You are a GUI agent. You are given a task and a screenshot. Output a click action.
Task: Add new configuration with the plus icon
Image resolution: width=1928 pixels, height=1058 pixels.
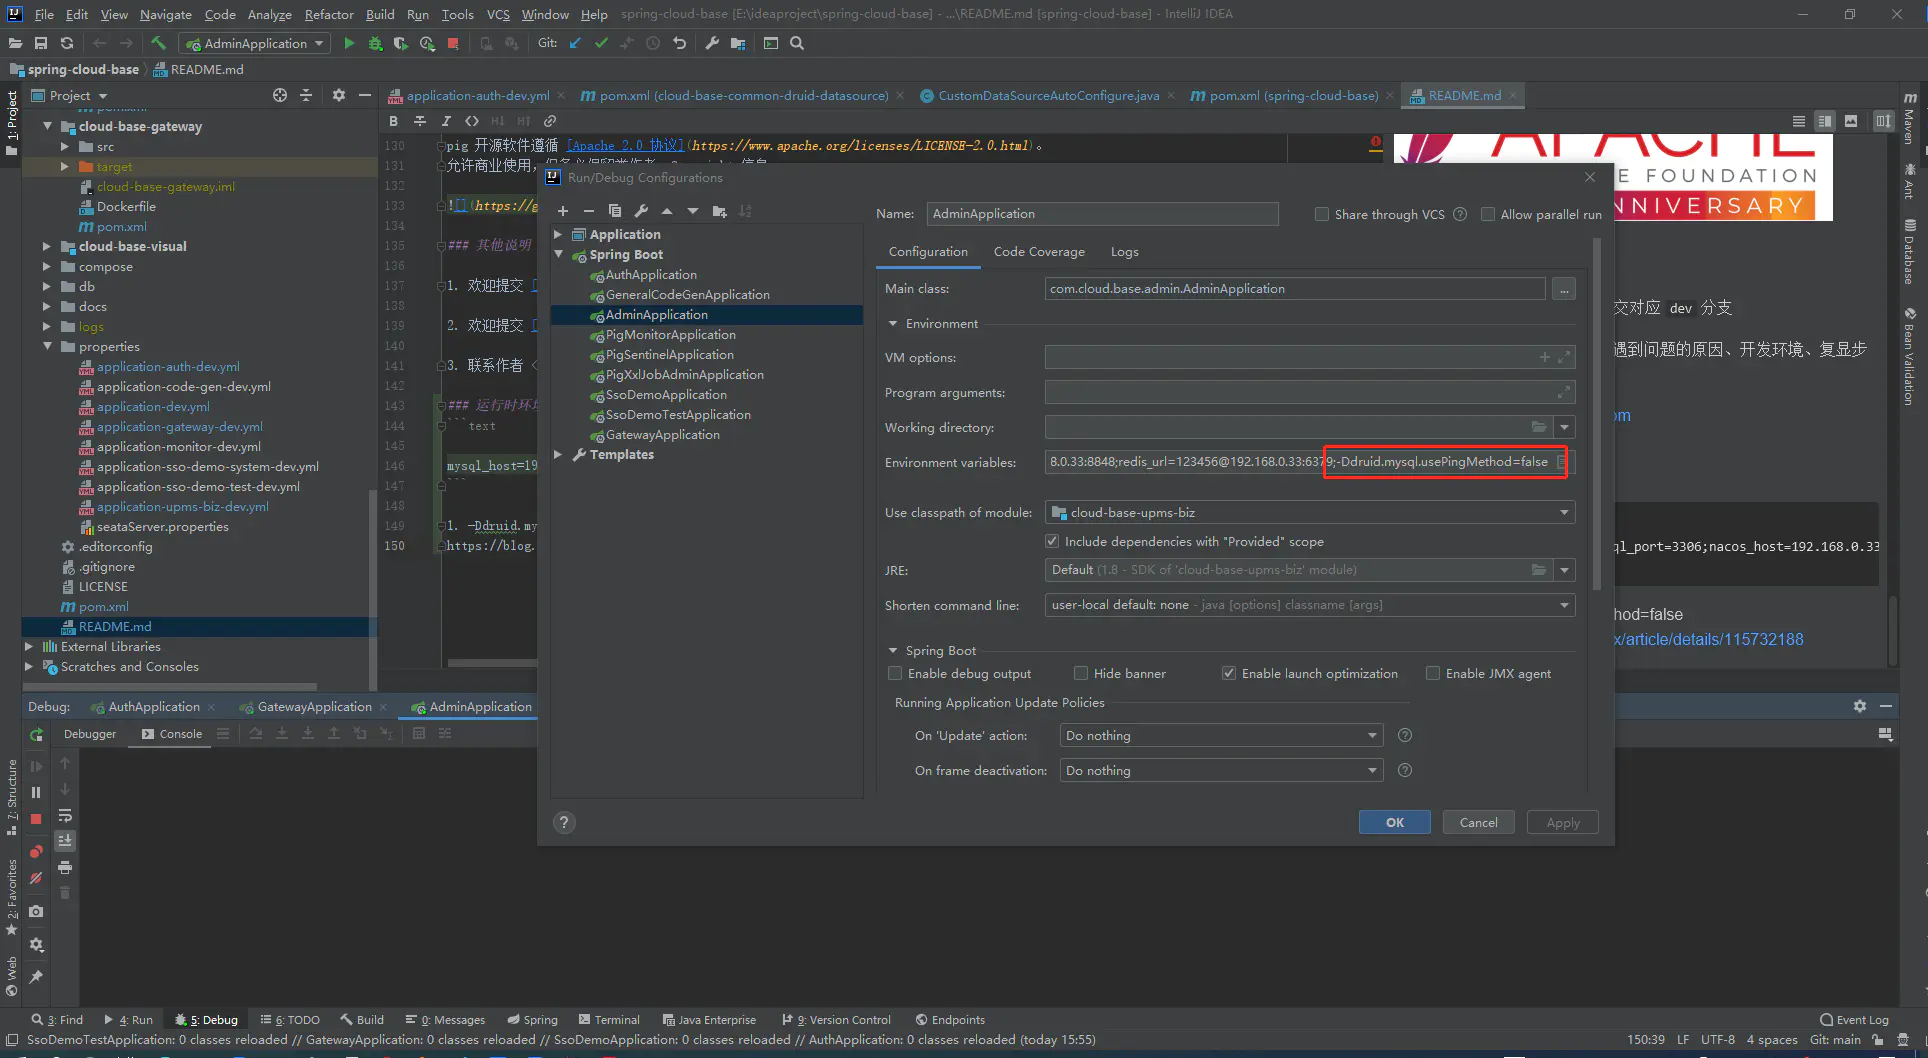tap(563, 211)
